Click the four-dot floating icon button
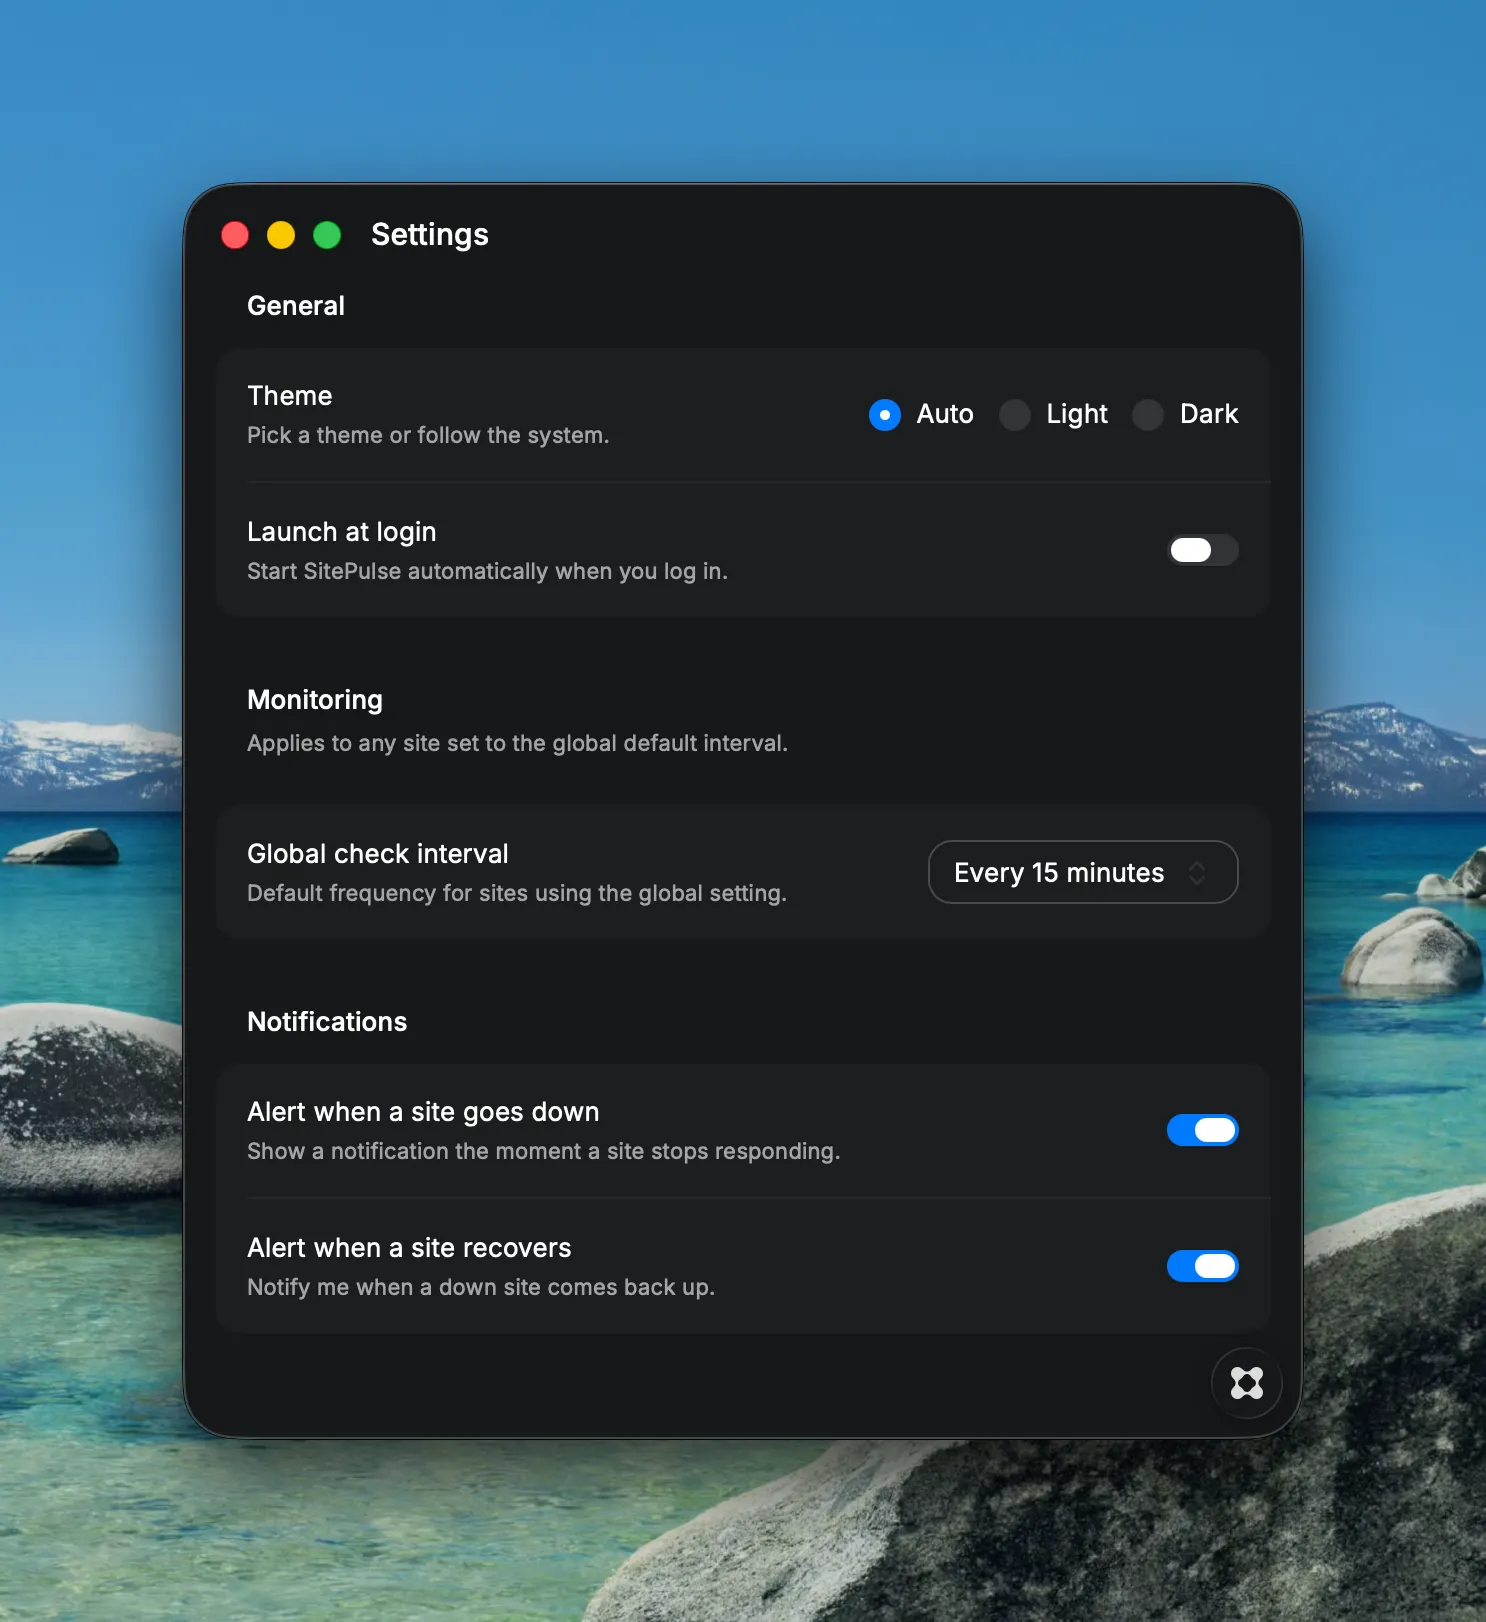Viewport: 1486px width, 1622px height. (1247, 1383)
